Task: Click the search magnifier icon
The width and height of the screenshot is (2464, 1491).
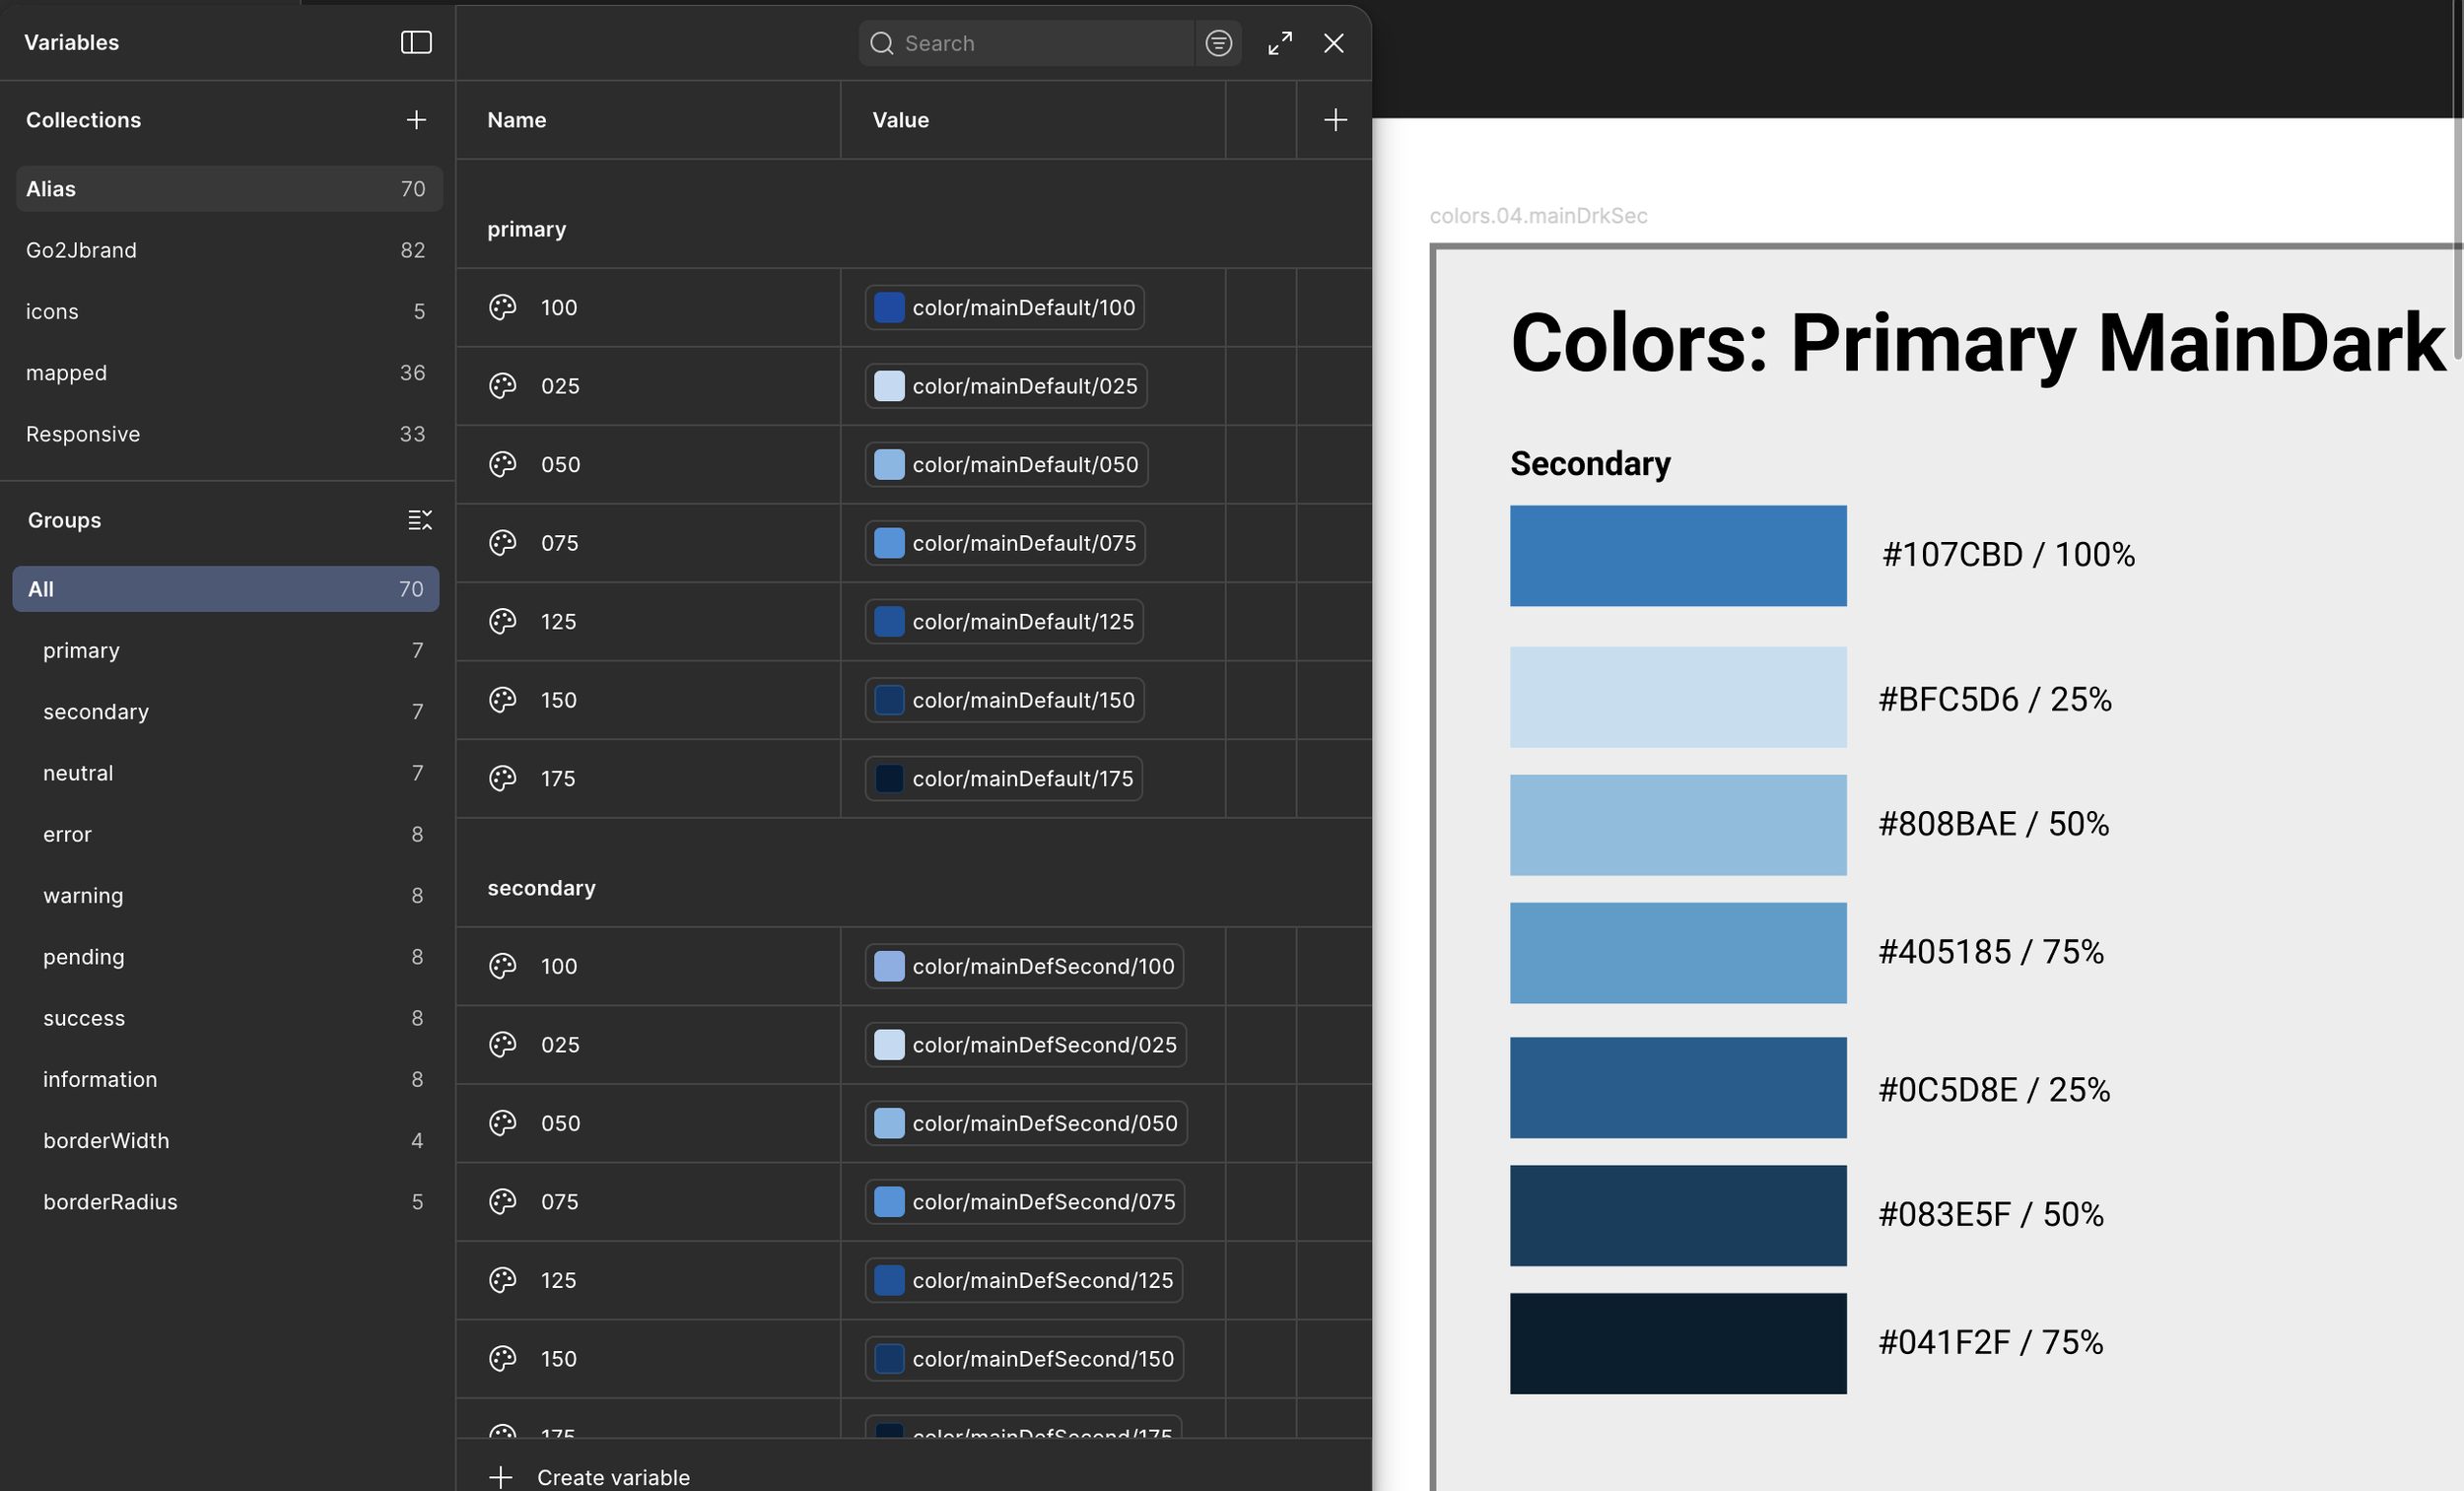Action: pyautogui.click(x=882, y=43)
